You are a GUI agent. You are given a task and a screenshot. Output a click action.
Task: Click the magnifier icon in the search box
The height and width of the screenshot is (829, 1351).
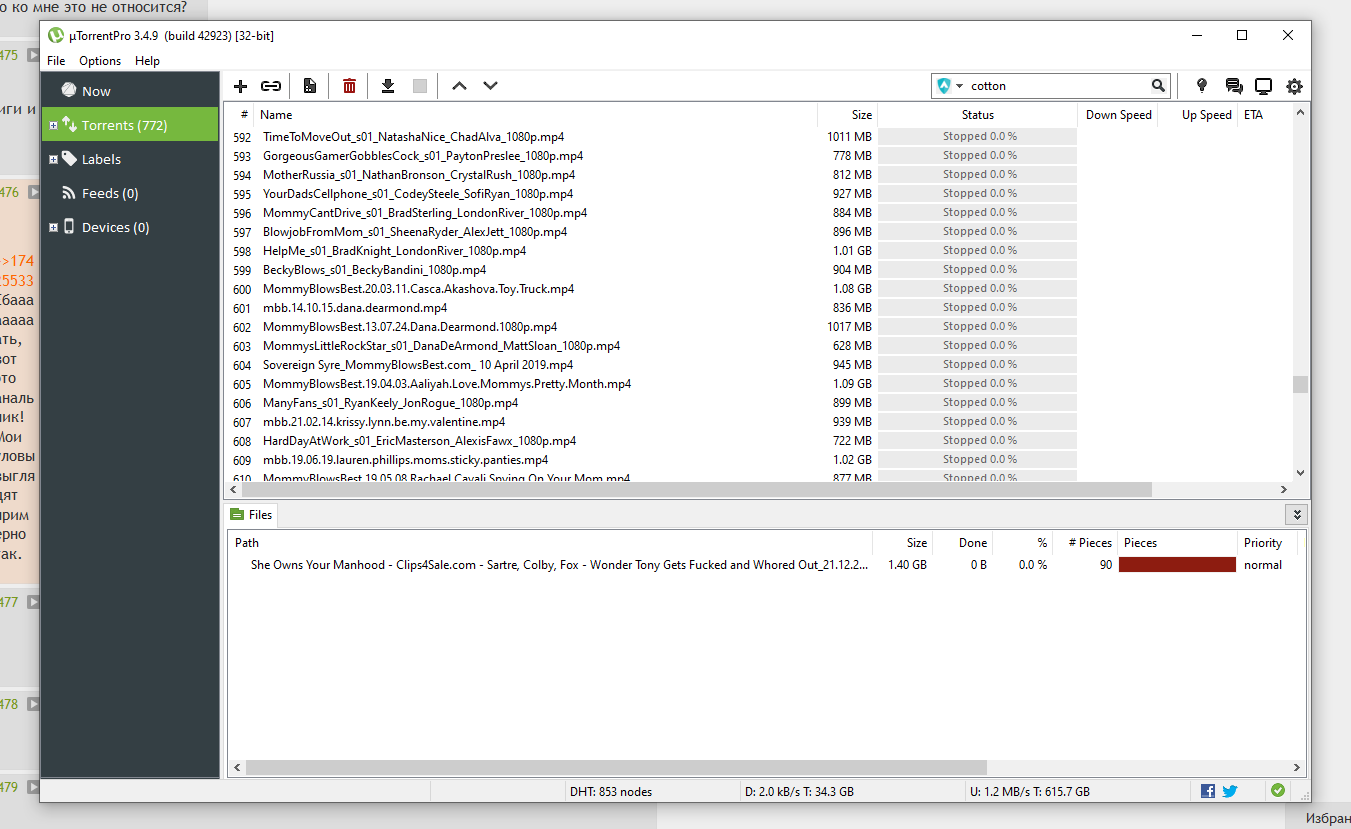tap(1158, 86)
